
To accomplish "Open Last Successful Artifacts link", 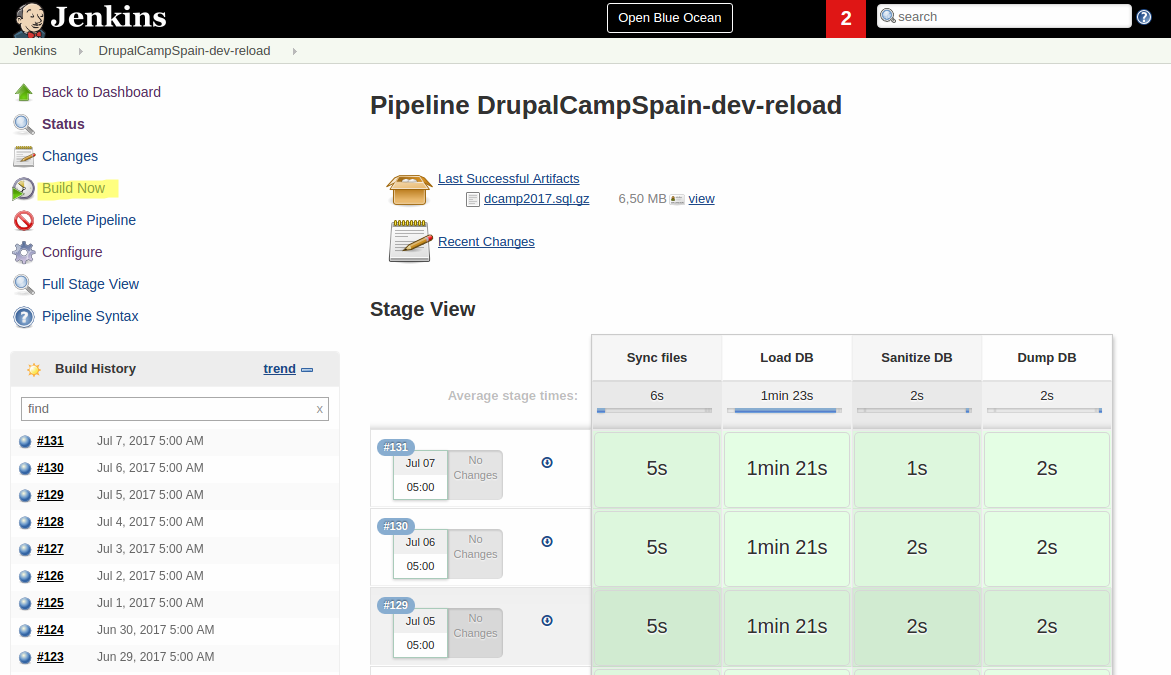I will coord(509,178).
